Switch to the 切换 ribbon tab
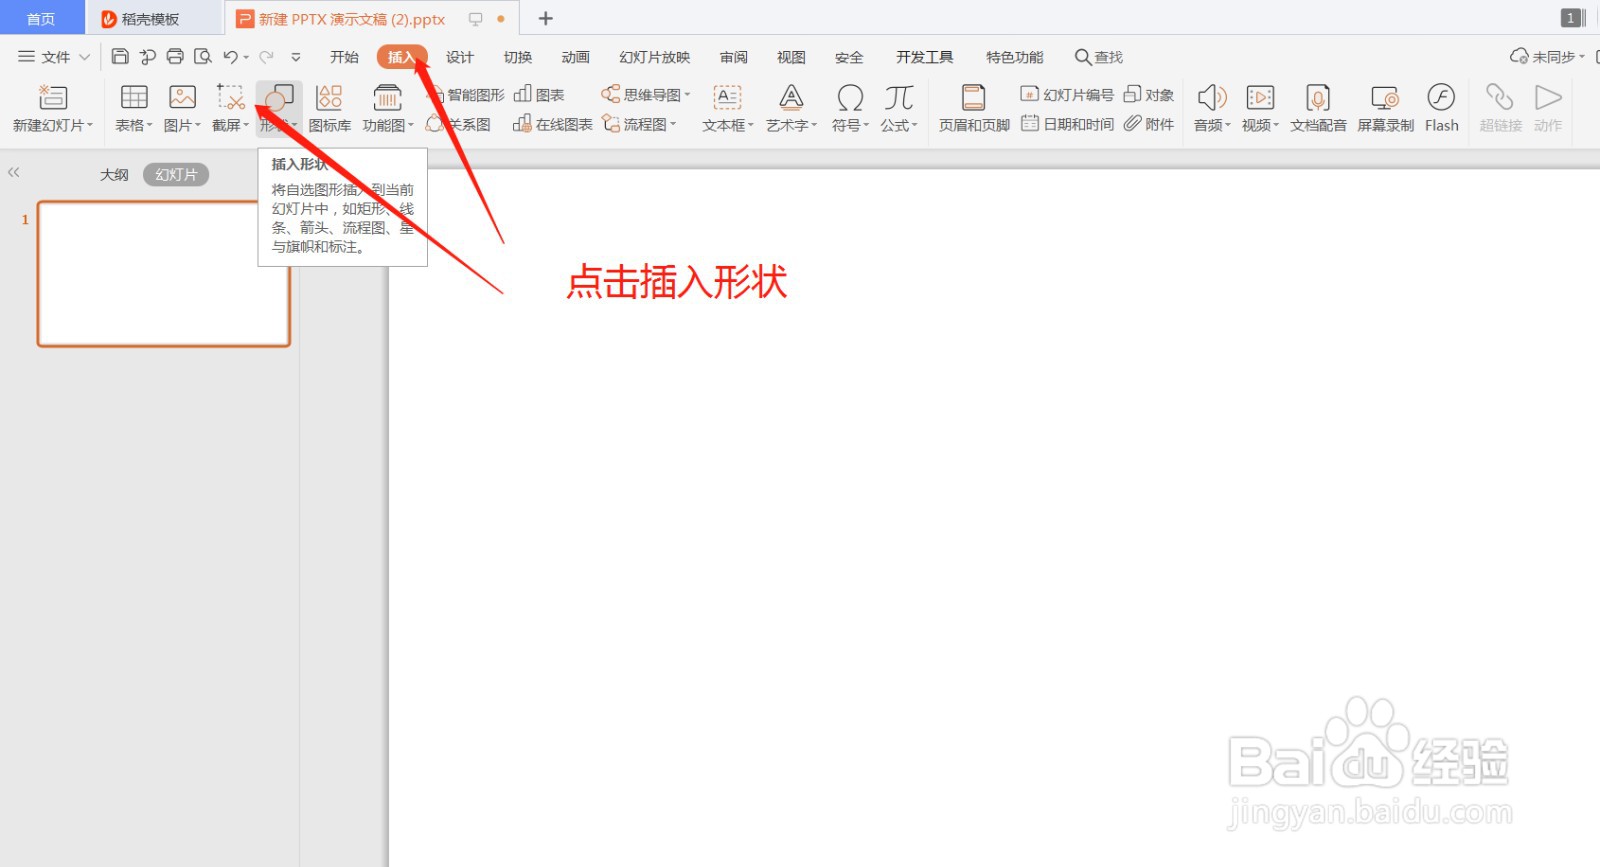Image resolution: width=1600 pixels, height=867 pixels. point(518,57)
